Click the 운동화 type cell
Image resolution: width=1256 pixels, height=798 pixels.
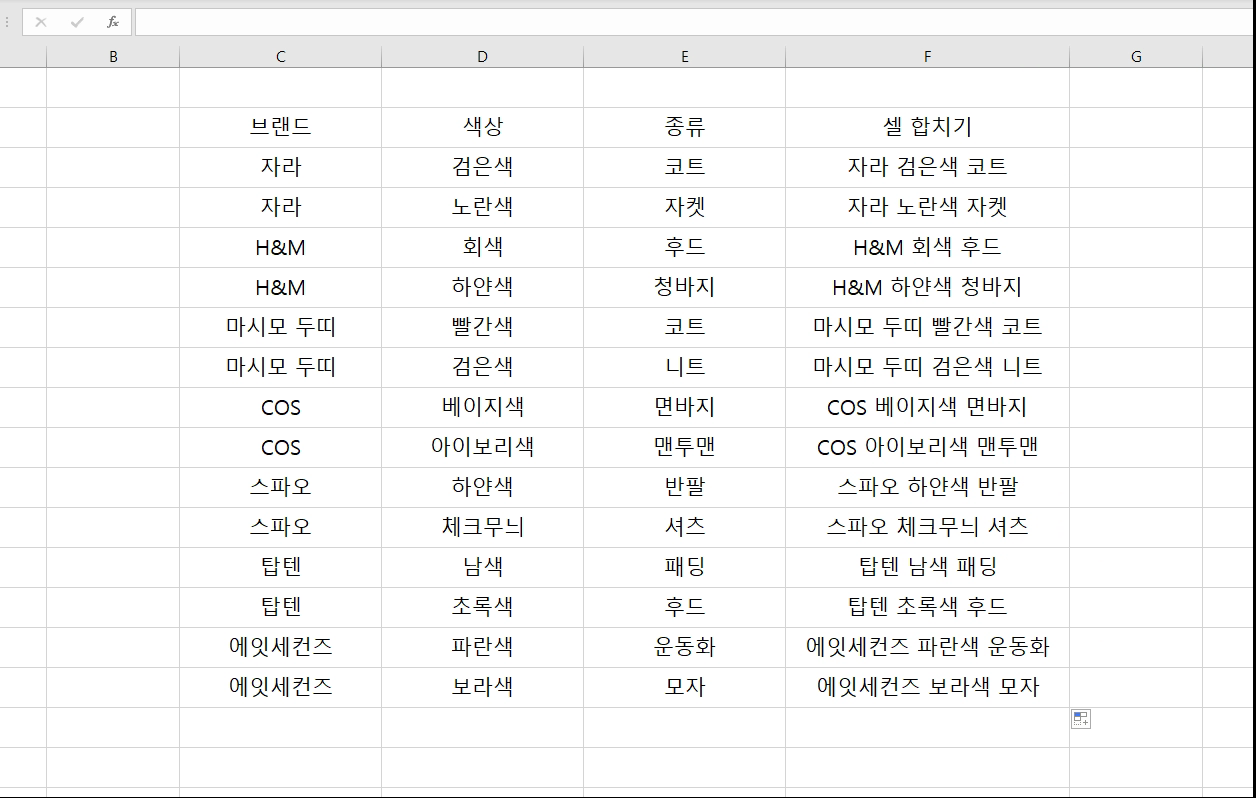pyautogui.click(x=684, y=647)
